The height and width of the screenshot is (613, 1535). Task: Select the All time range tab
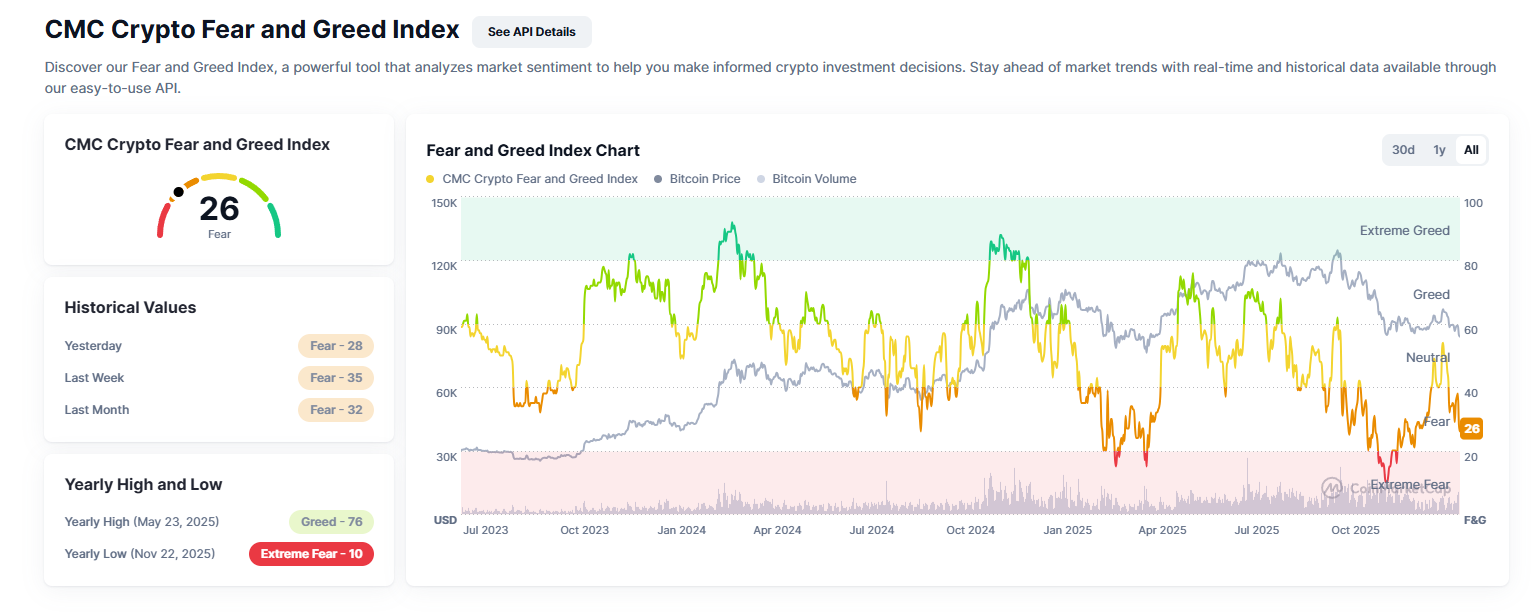(x=1471, y=150)
